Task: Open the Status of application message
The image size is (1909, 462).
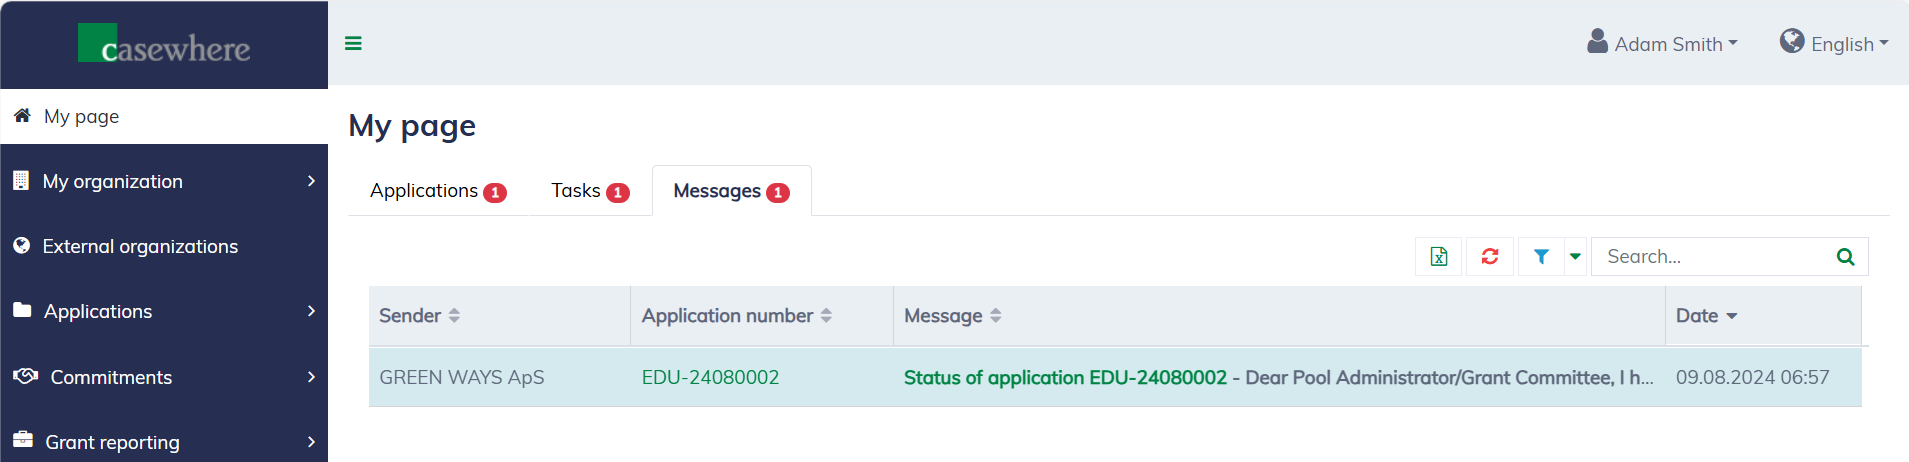Action: click(1065, 377)
